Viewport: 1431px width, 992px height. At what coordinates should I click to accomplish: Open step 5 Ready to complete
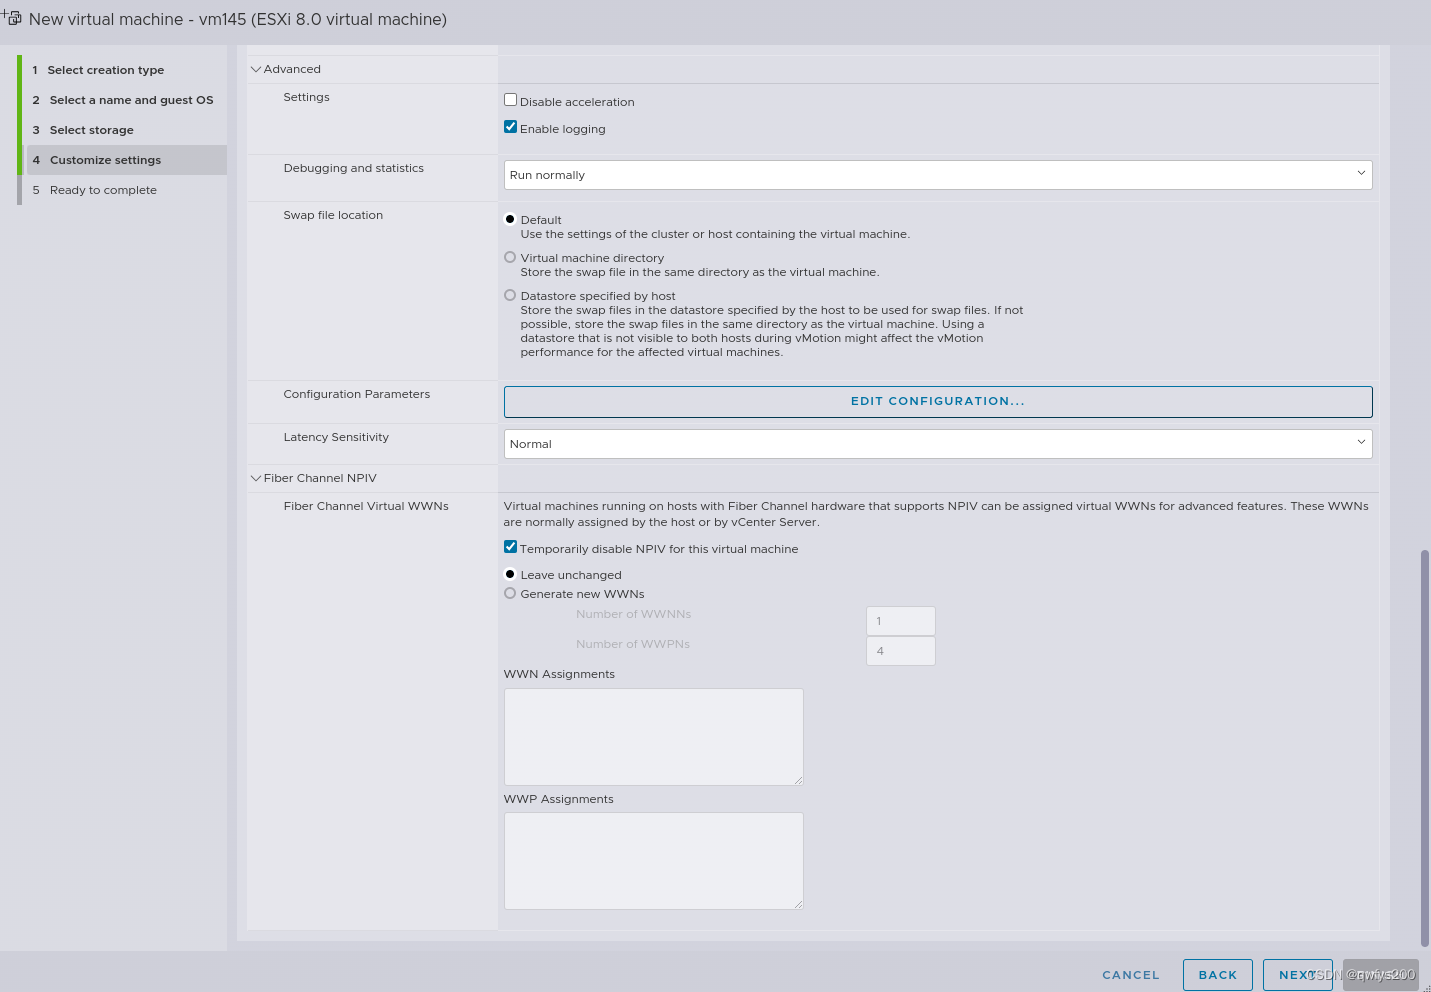click(94, 190)
